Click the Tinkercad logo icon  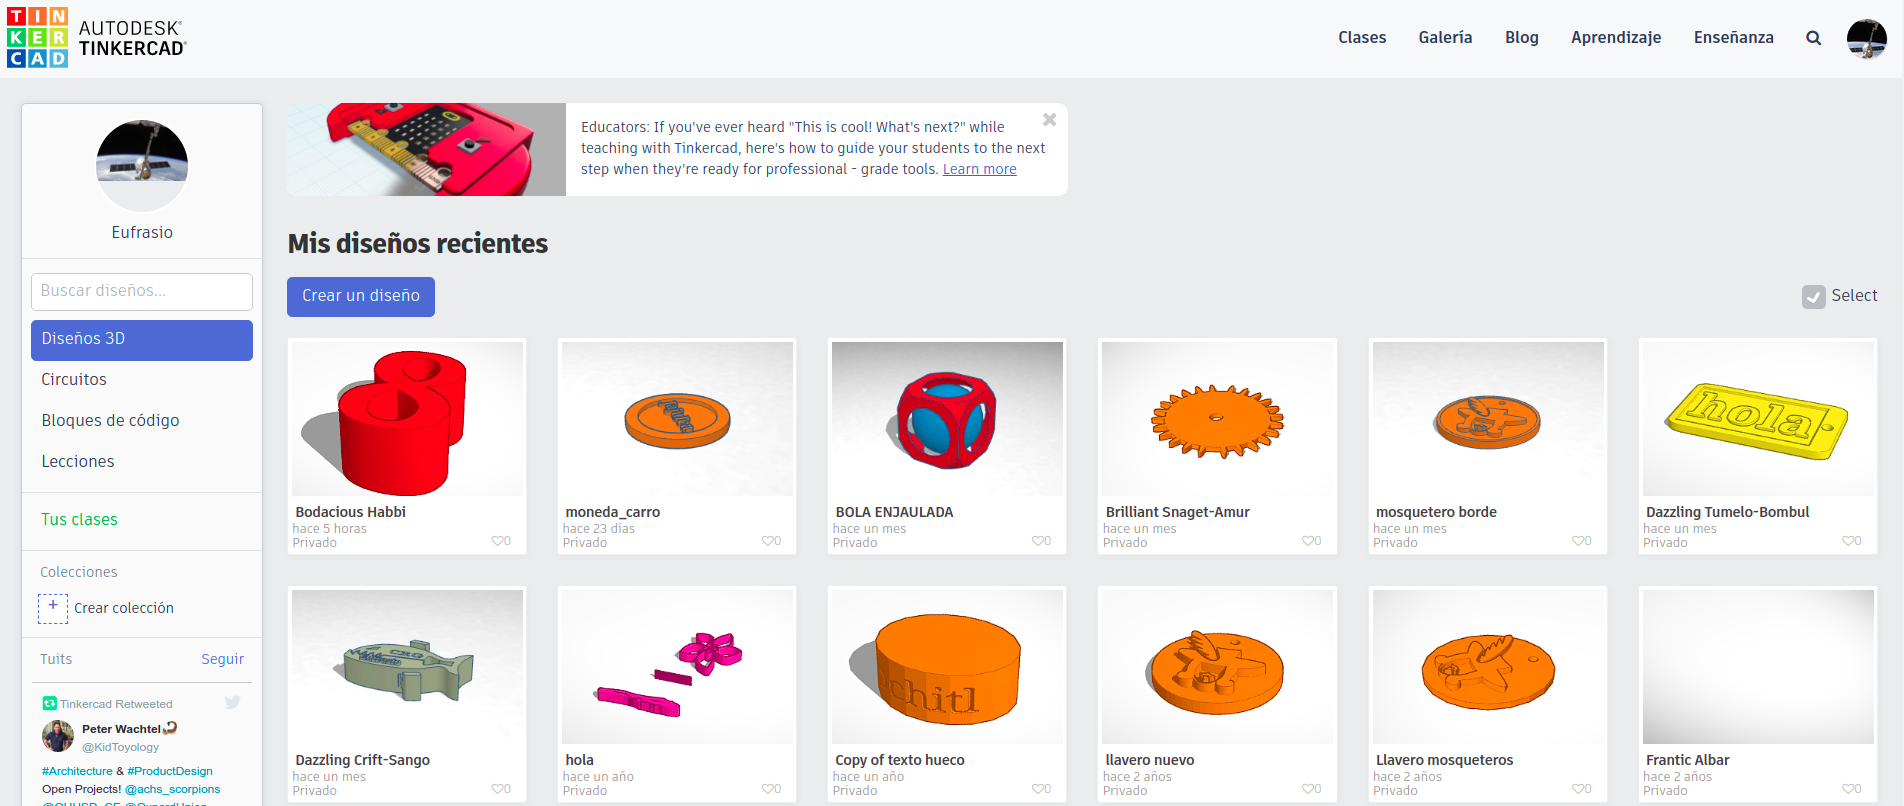[38, 38]
